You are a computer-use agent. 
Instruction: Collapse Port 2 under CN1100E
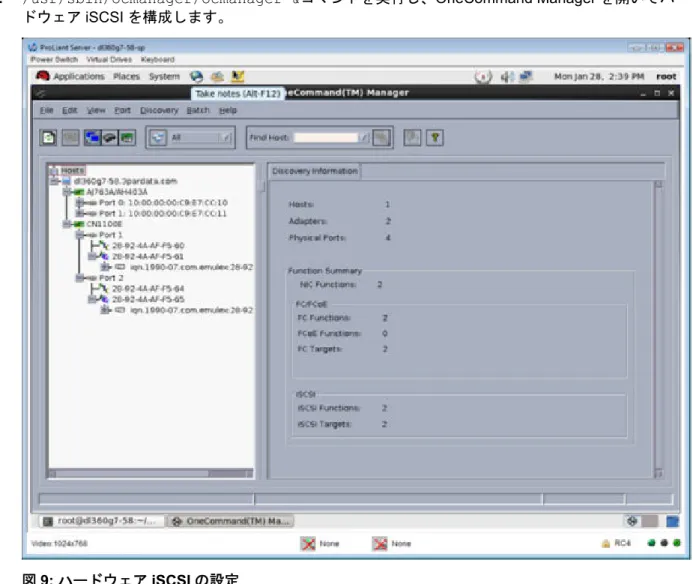80,278
